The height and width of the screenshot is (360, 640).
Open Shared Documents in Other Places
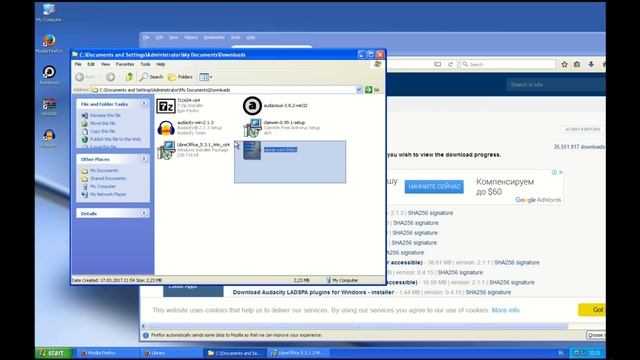click(108, 178)
